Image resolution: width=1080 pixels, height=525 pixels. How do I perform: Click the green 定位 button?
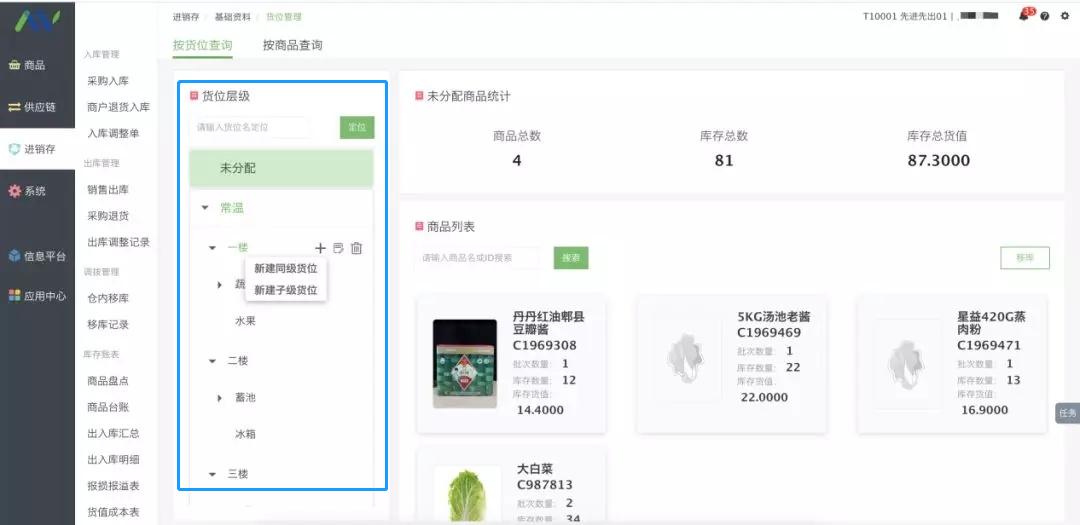357,127
